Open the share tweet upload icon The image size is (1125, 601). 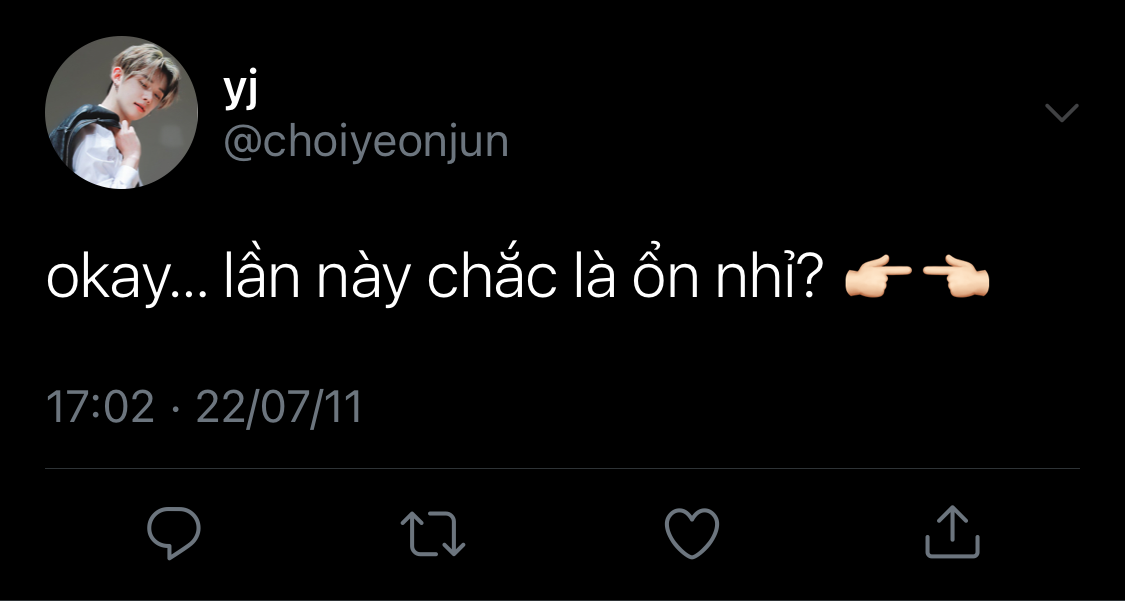point(952,532)
